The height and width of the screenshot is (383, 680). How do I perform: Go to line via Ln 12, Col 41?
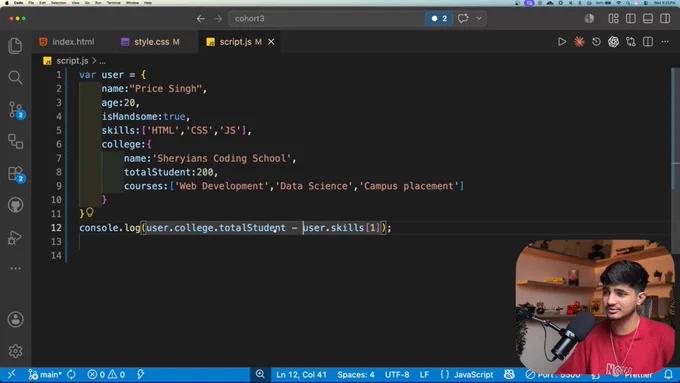pos(301,374)
